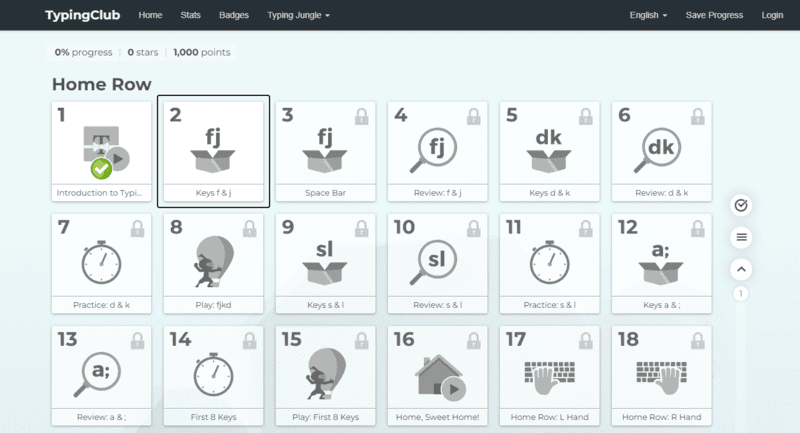The image size is (800, 433).
Task: Expand the Typing Jungle dropdown menu
Action: click(298, 15)
